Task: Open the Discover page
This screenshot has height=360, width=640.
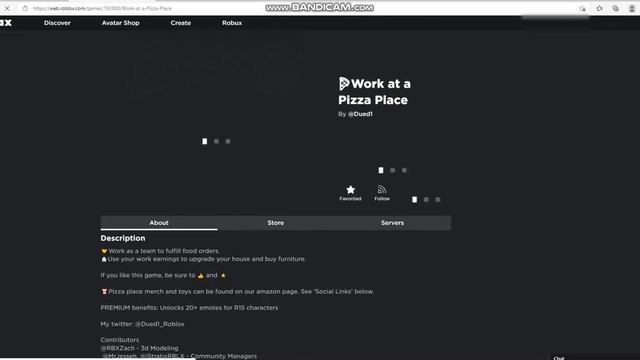Action: click(57, 23)
